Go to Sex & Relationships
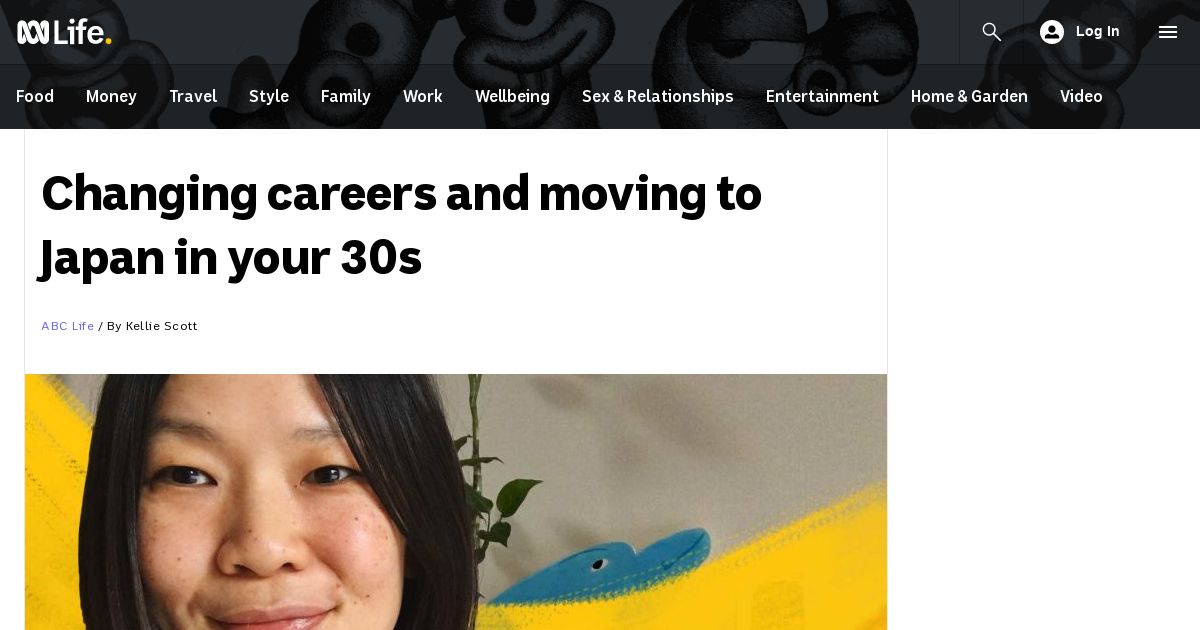This screenshot has height=630, width=1200. point(658,97)
